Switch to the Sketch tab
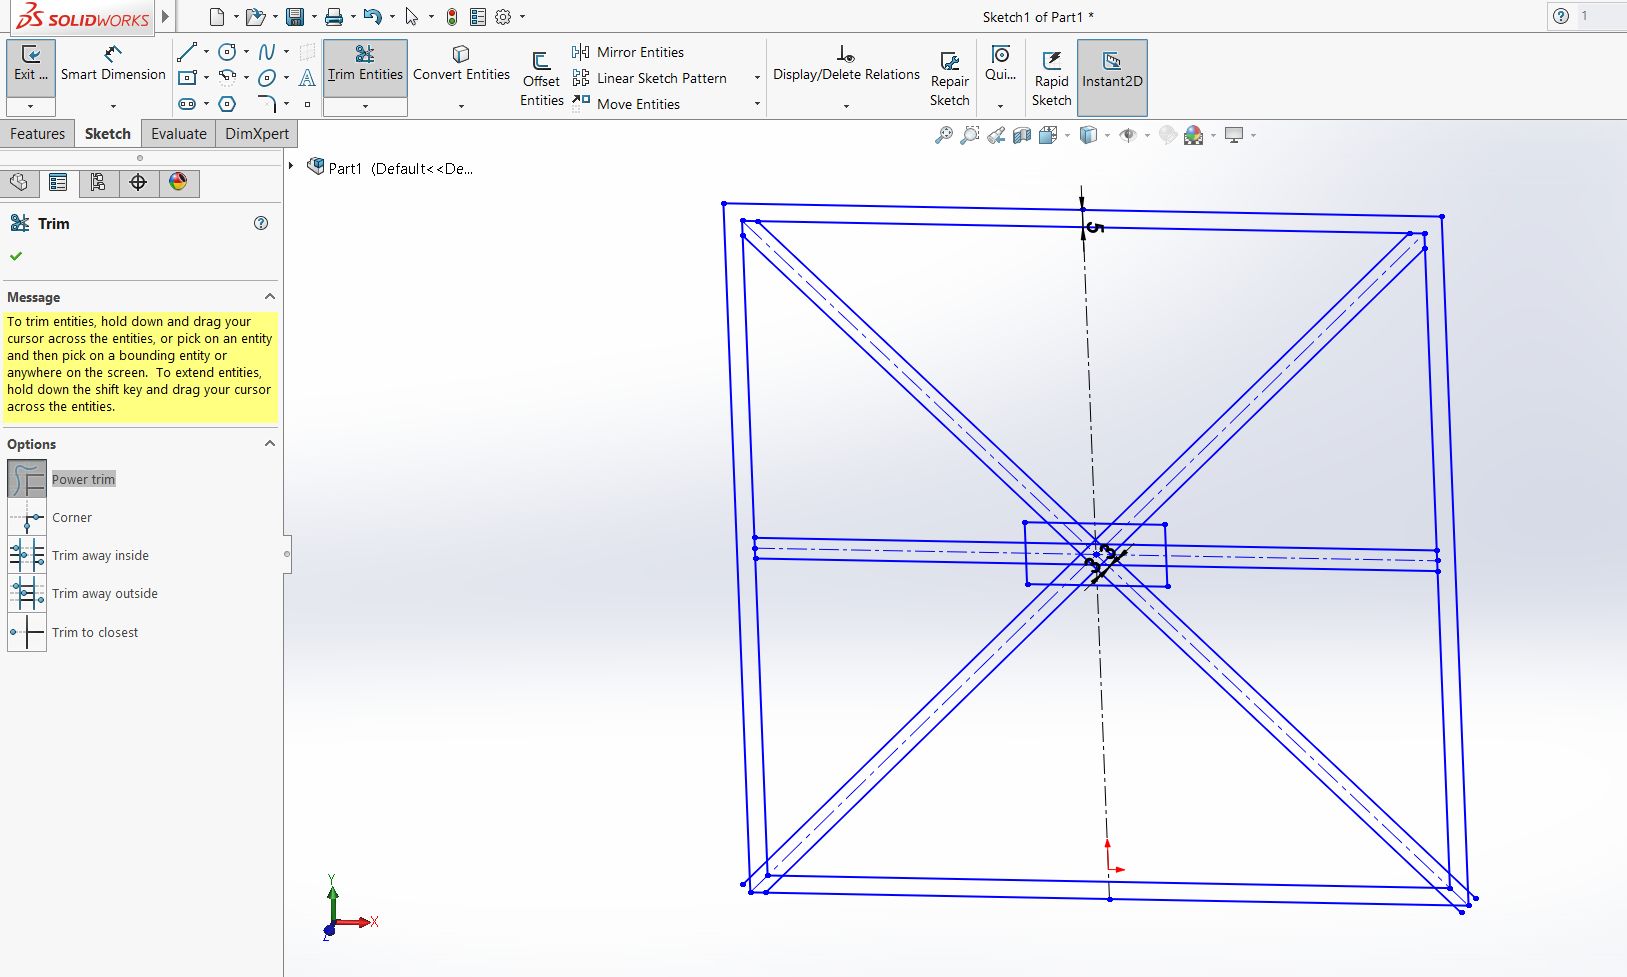1627x977 pixels. click(108, 134)
